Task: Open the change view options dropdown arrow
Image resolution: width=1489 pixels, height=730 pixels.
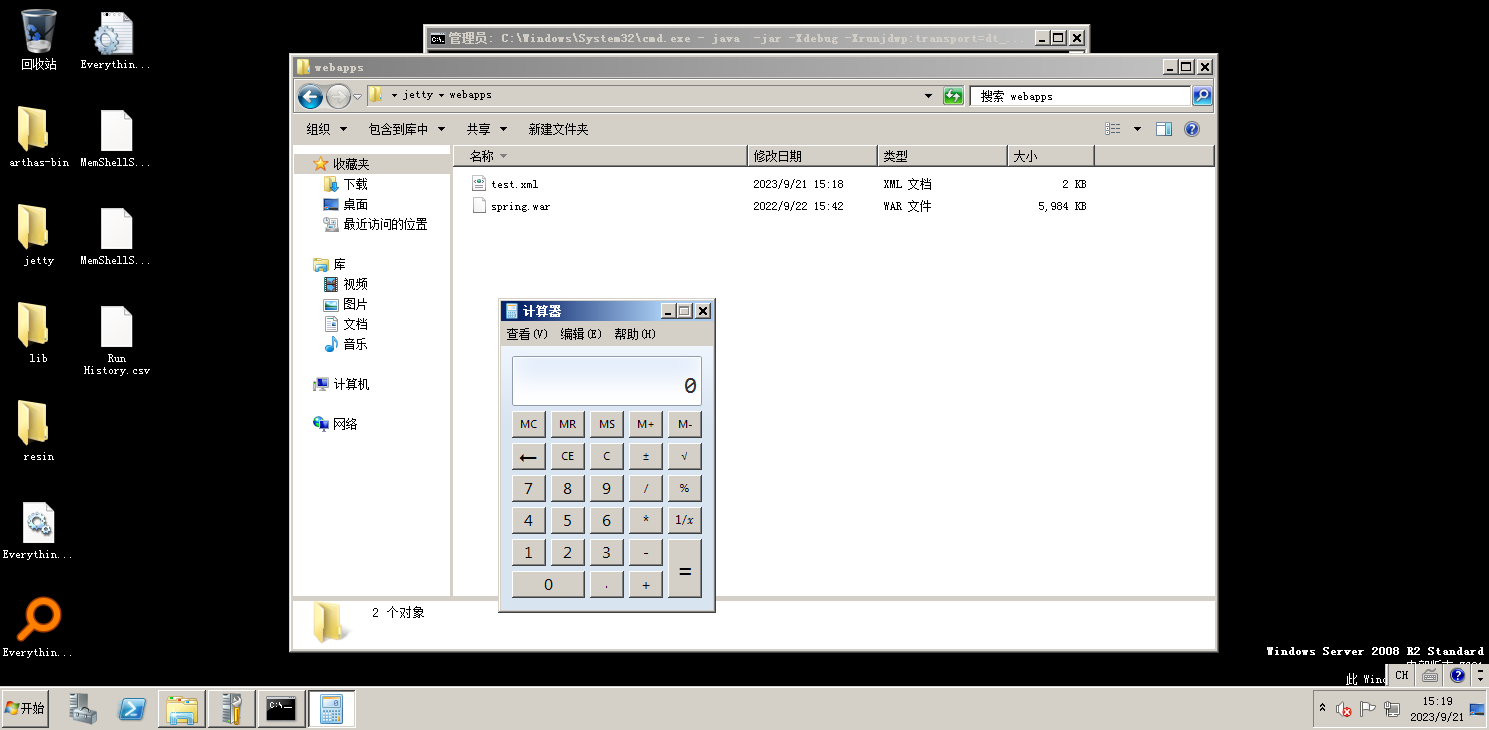Action: pyautogui.click(x=1137, y=129)
